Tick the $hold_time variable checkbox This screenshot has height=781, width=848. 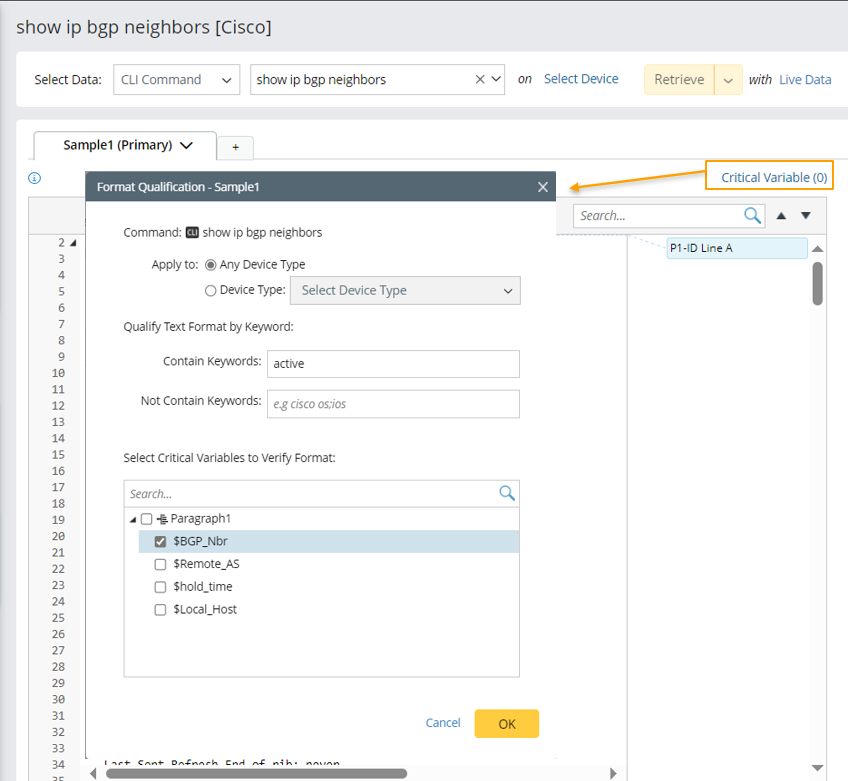(x=160, y=587)
